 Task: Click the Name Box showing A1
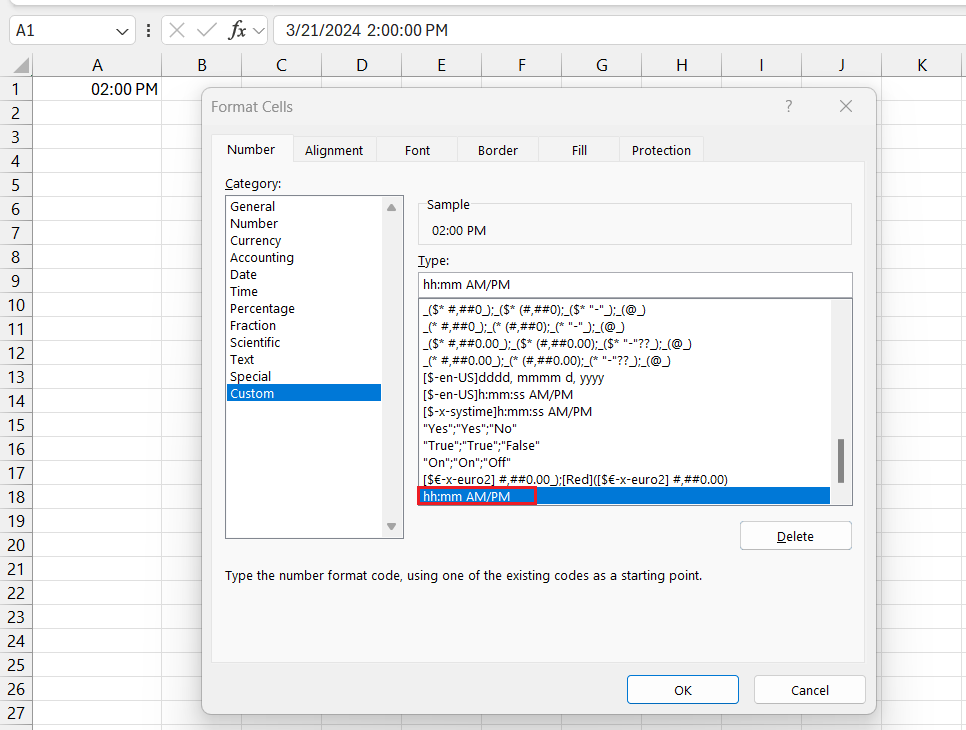click(x=72, y=30)
